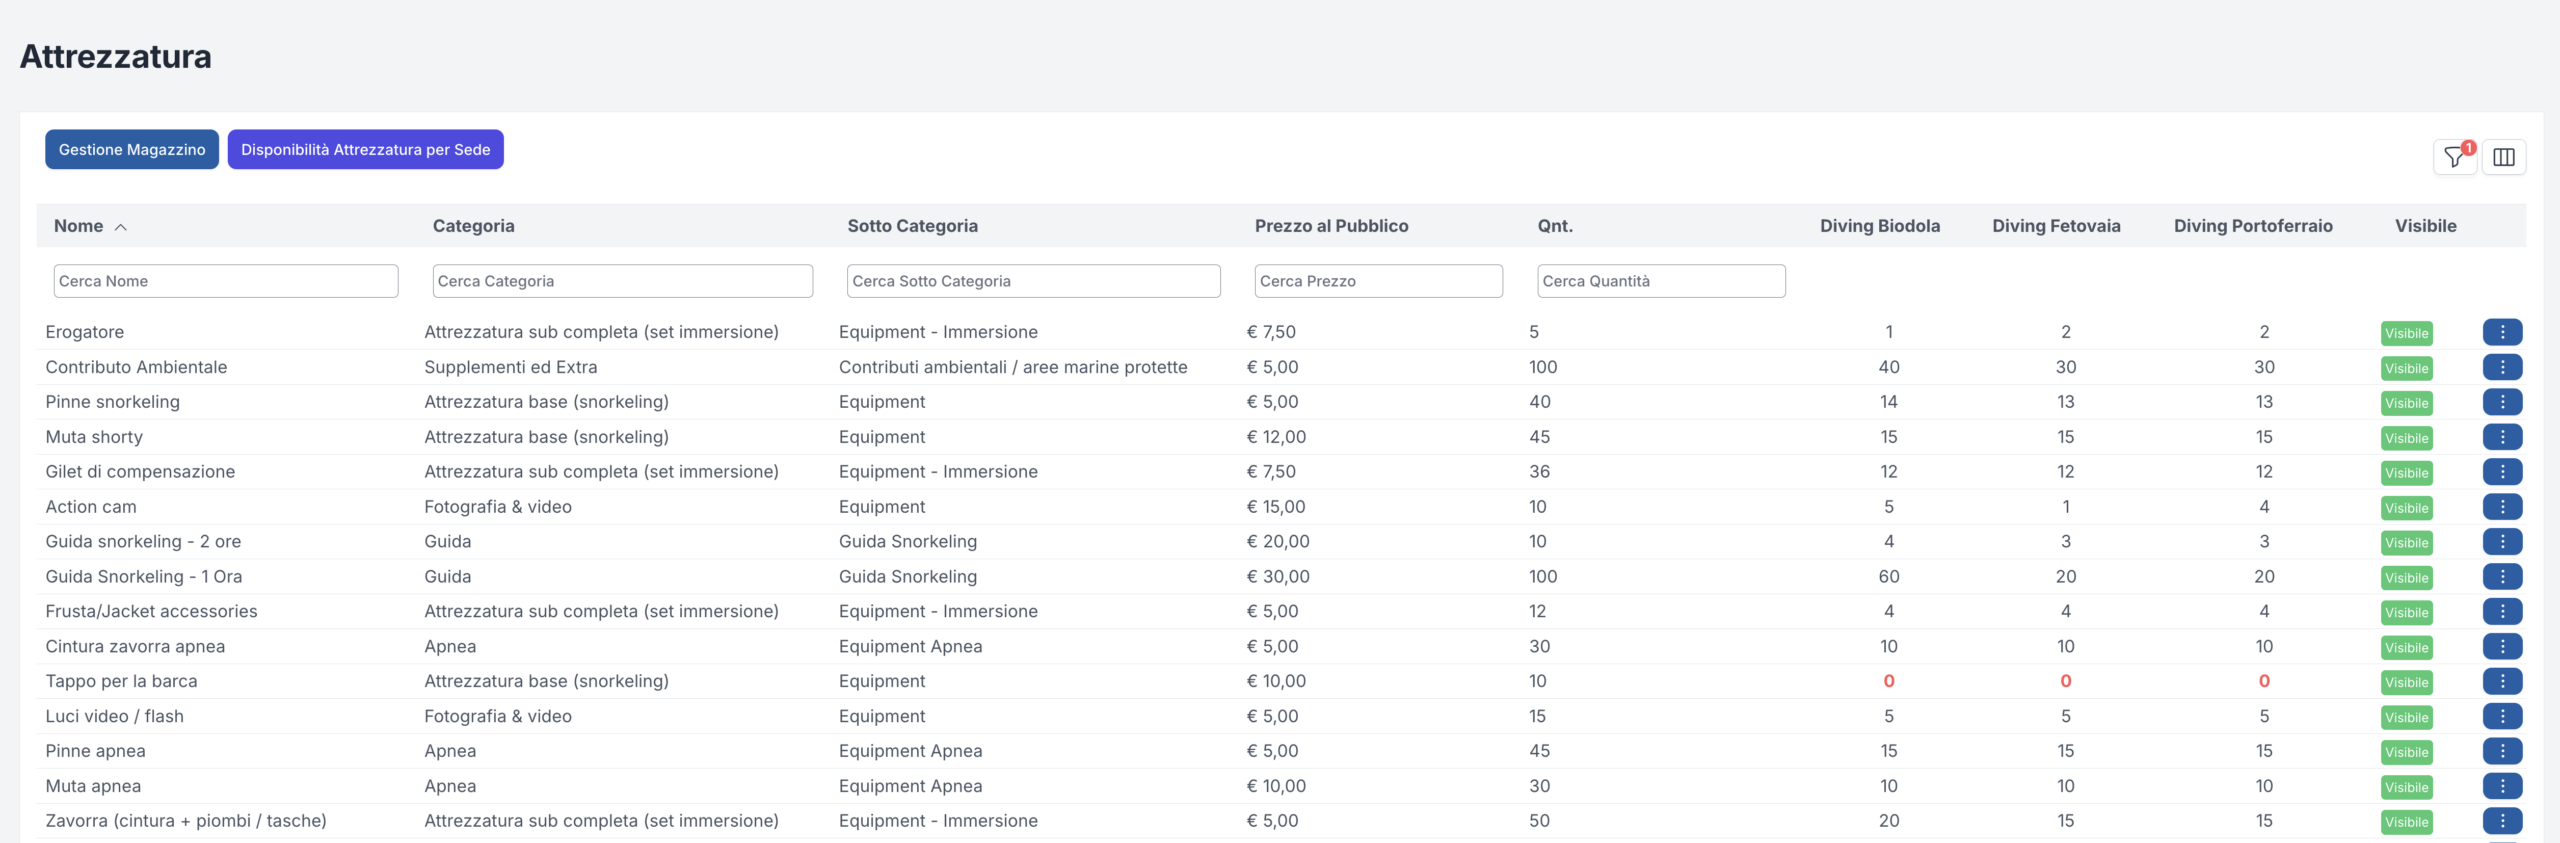Toggle sort arrow on Nome column

pos(121,227)
